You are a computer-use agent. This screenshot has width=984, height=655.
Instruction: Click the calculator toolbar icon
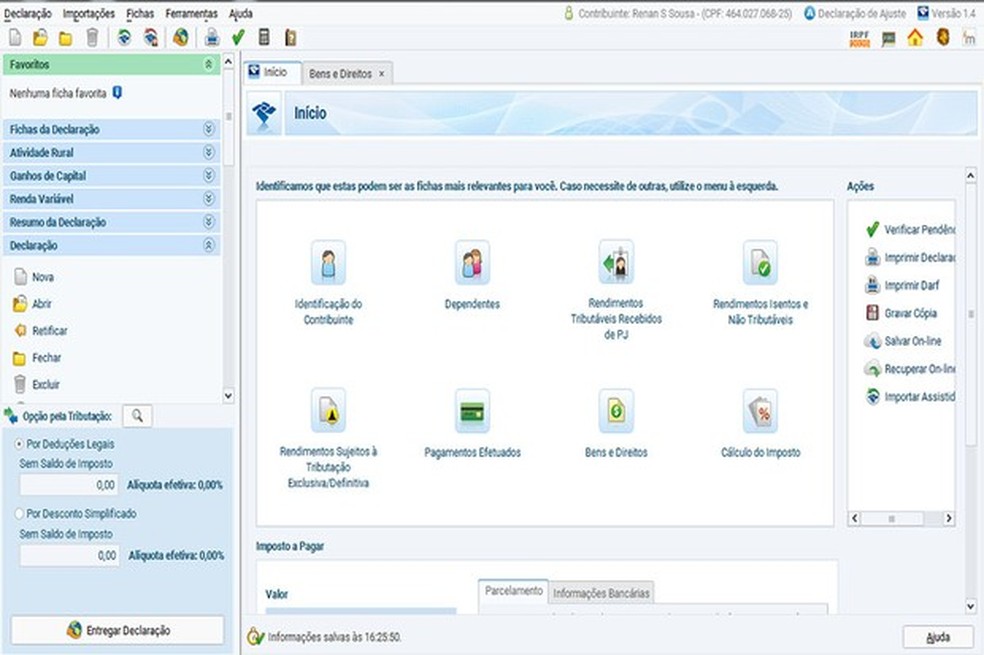(x=264, y=38)
